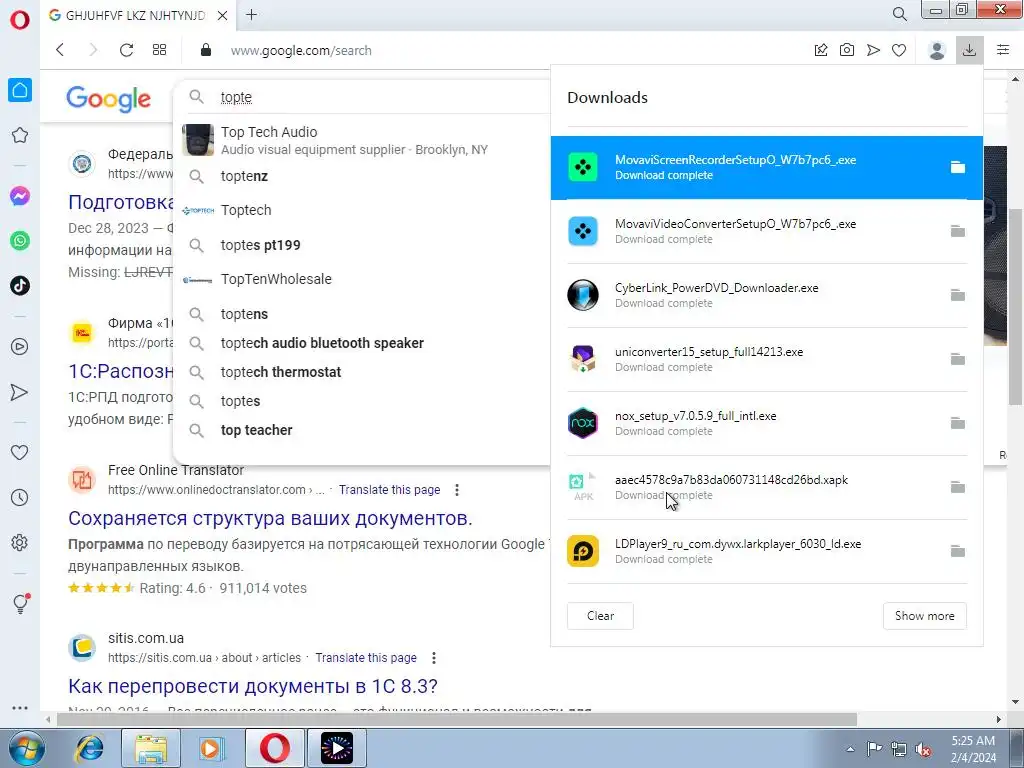Click the page edit/pinboard icon in address bar
The height and width of the screenshot is (768, 1024).
[821, 50]
